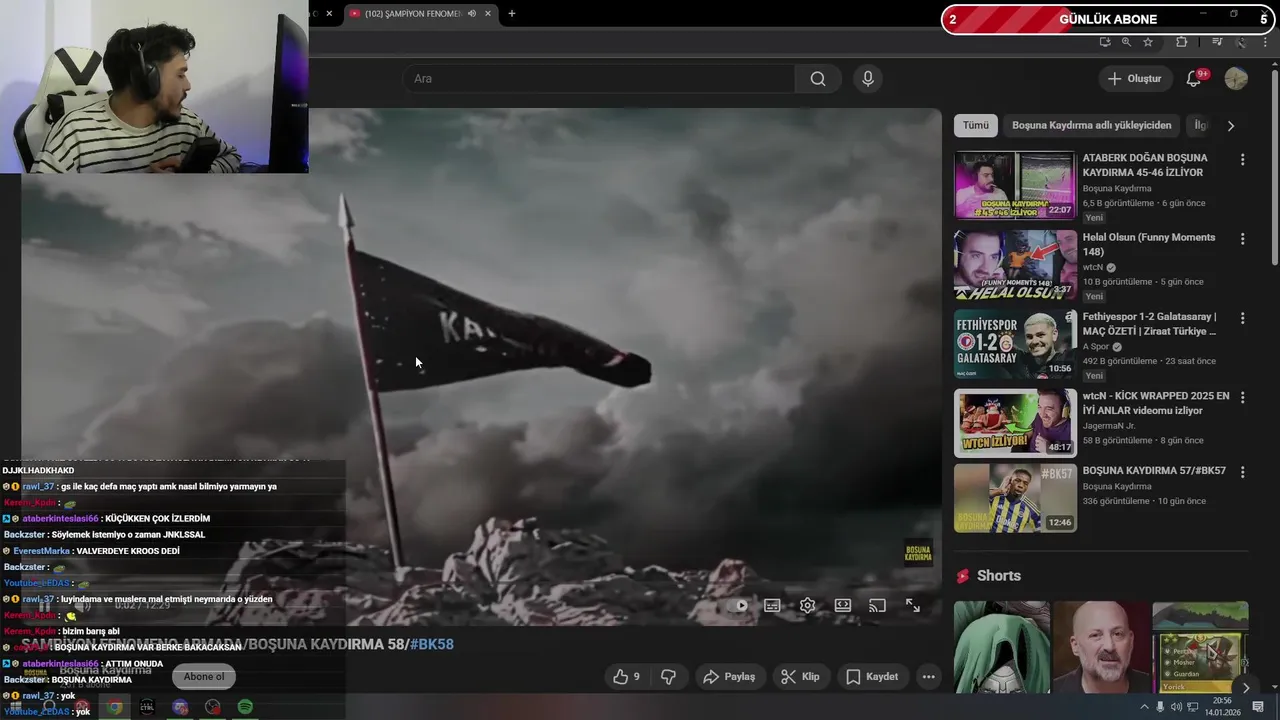
Task: Open Chrome's three-dot menu
Action: tap(1266, 42)
